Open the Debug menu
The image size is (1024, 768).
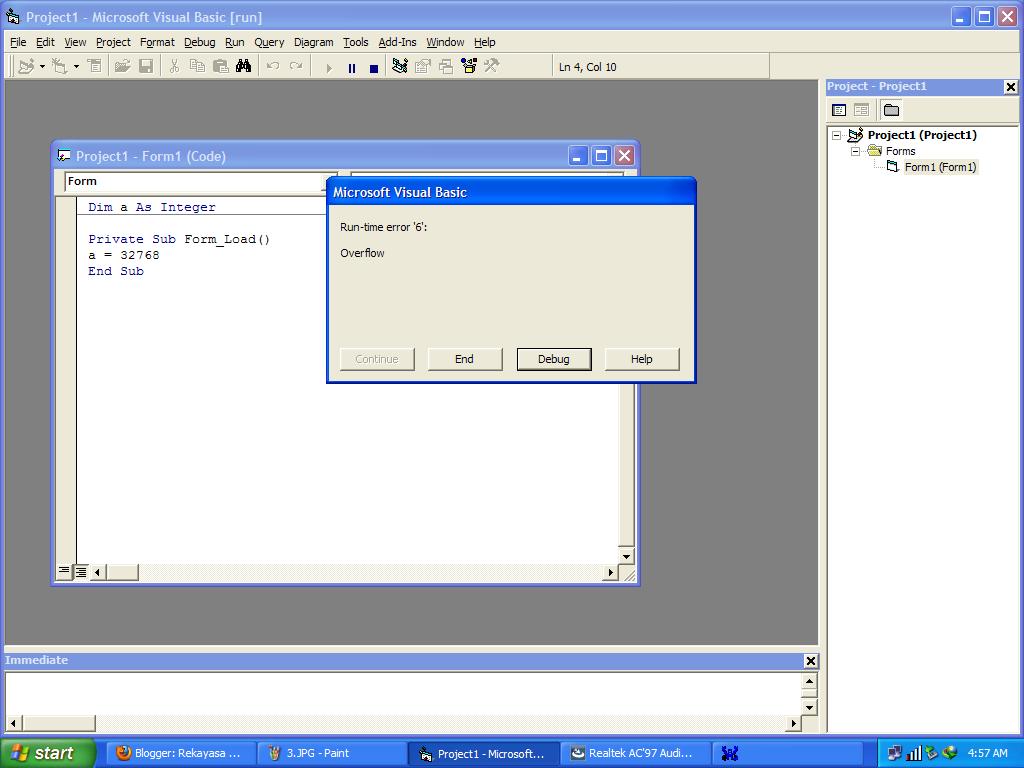pos(199,42)
